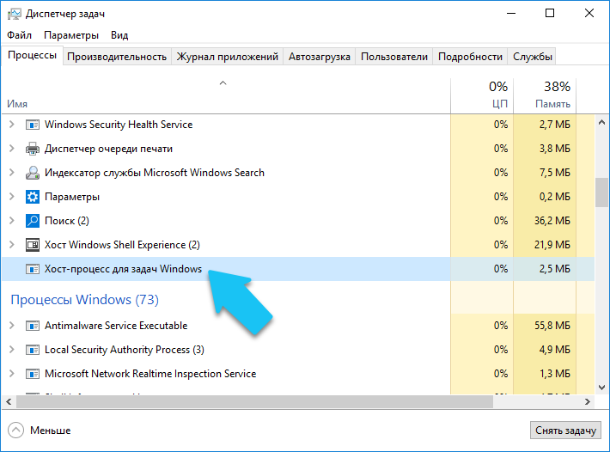Expand the Параметры process group
This screenshot has height=452, width=610.
(12, 196)
